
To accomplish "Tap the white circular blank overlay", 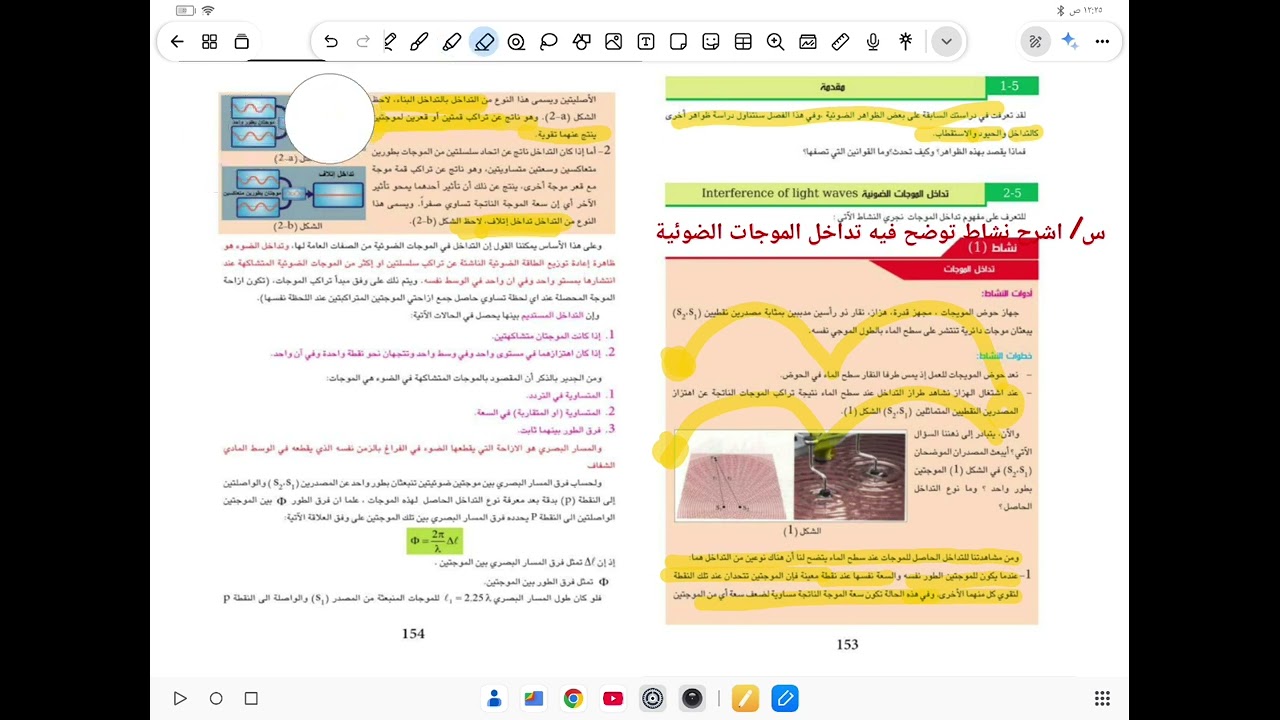I will tap(329, 119).
